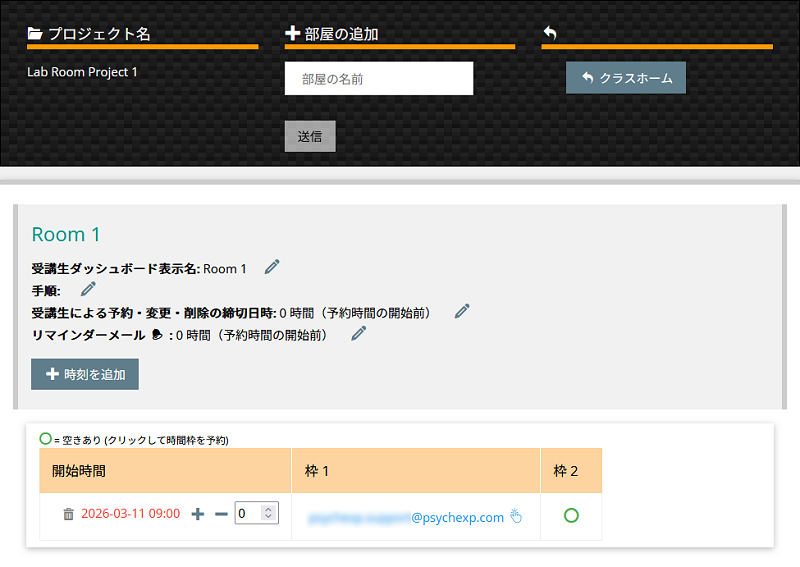800x567 pixels.
Task: Edit the 受講生ダッシュボード表示名 with pencil icon
Action: pos(272,267)
